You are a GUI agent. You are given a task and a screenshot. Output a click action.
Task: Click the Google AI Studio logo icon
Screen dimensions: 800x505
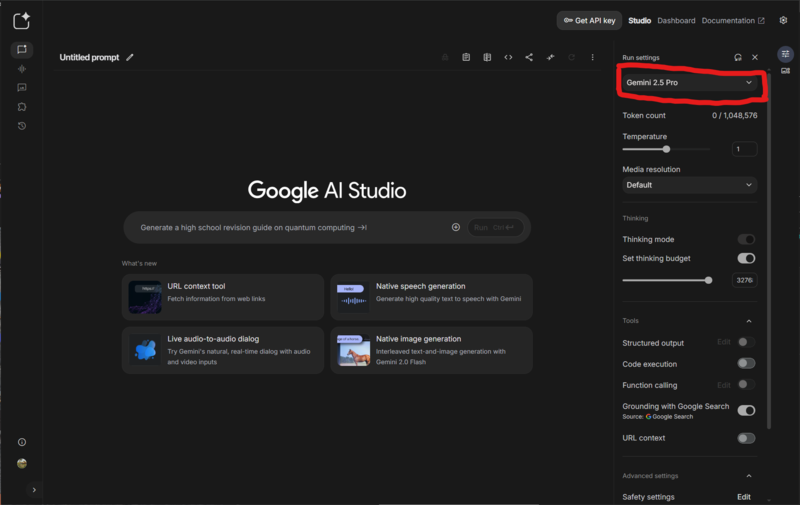click(21, 21)
